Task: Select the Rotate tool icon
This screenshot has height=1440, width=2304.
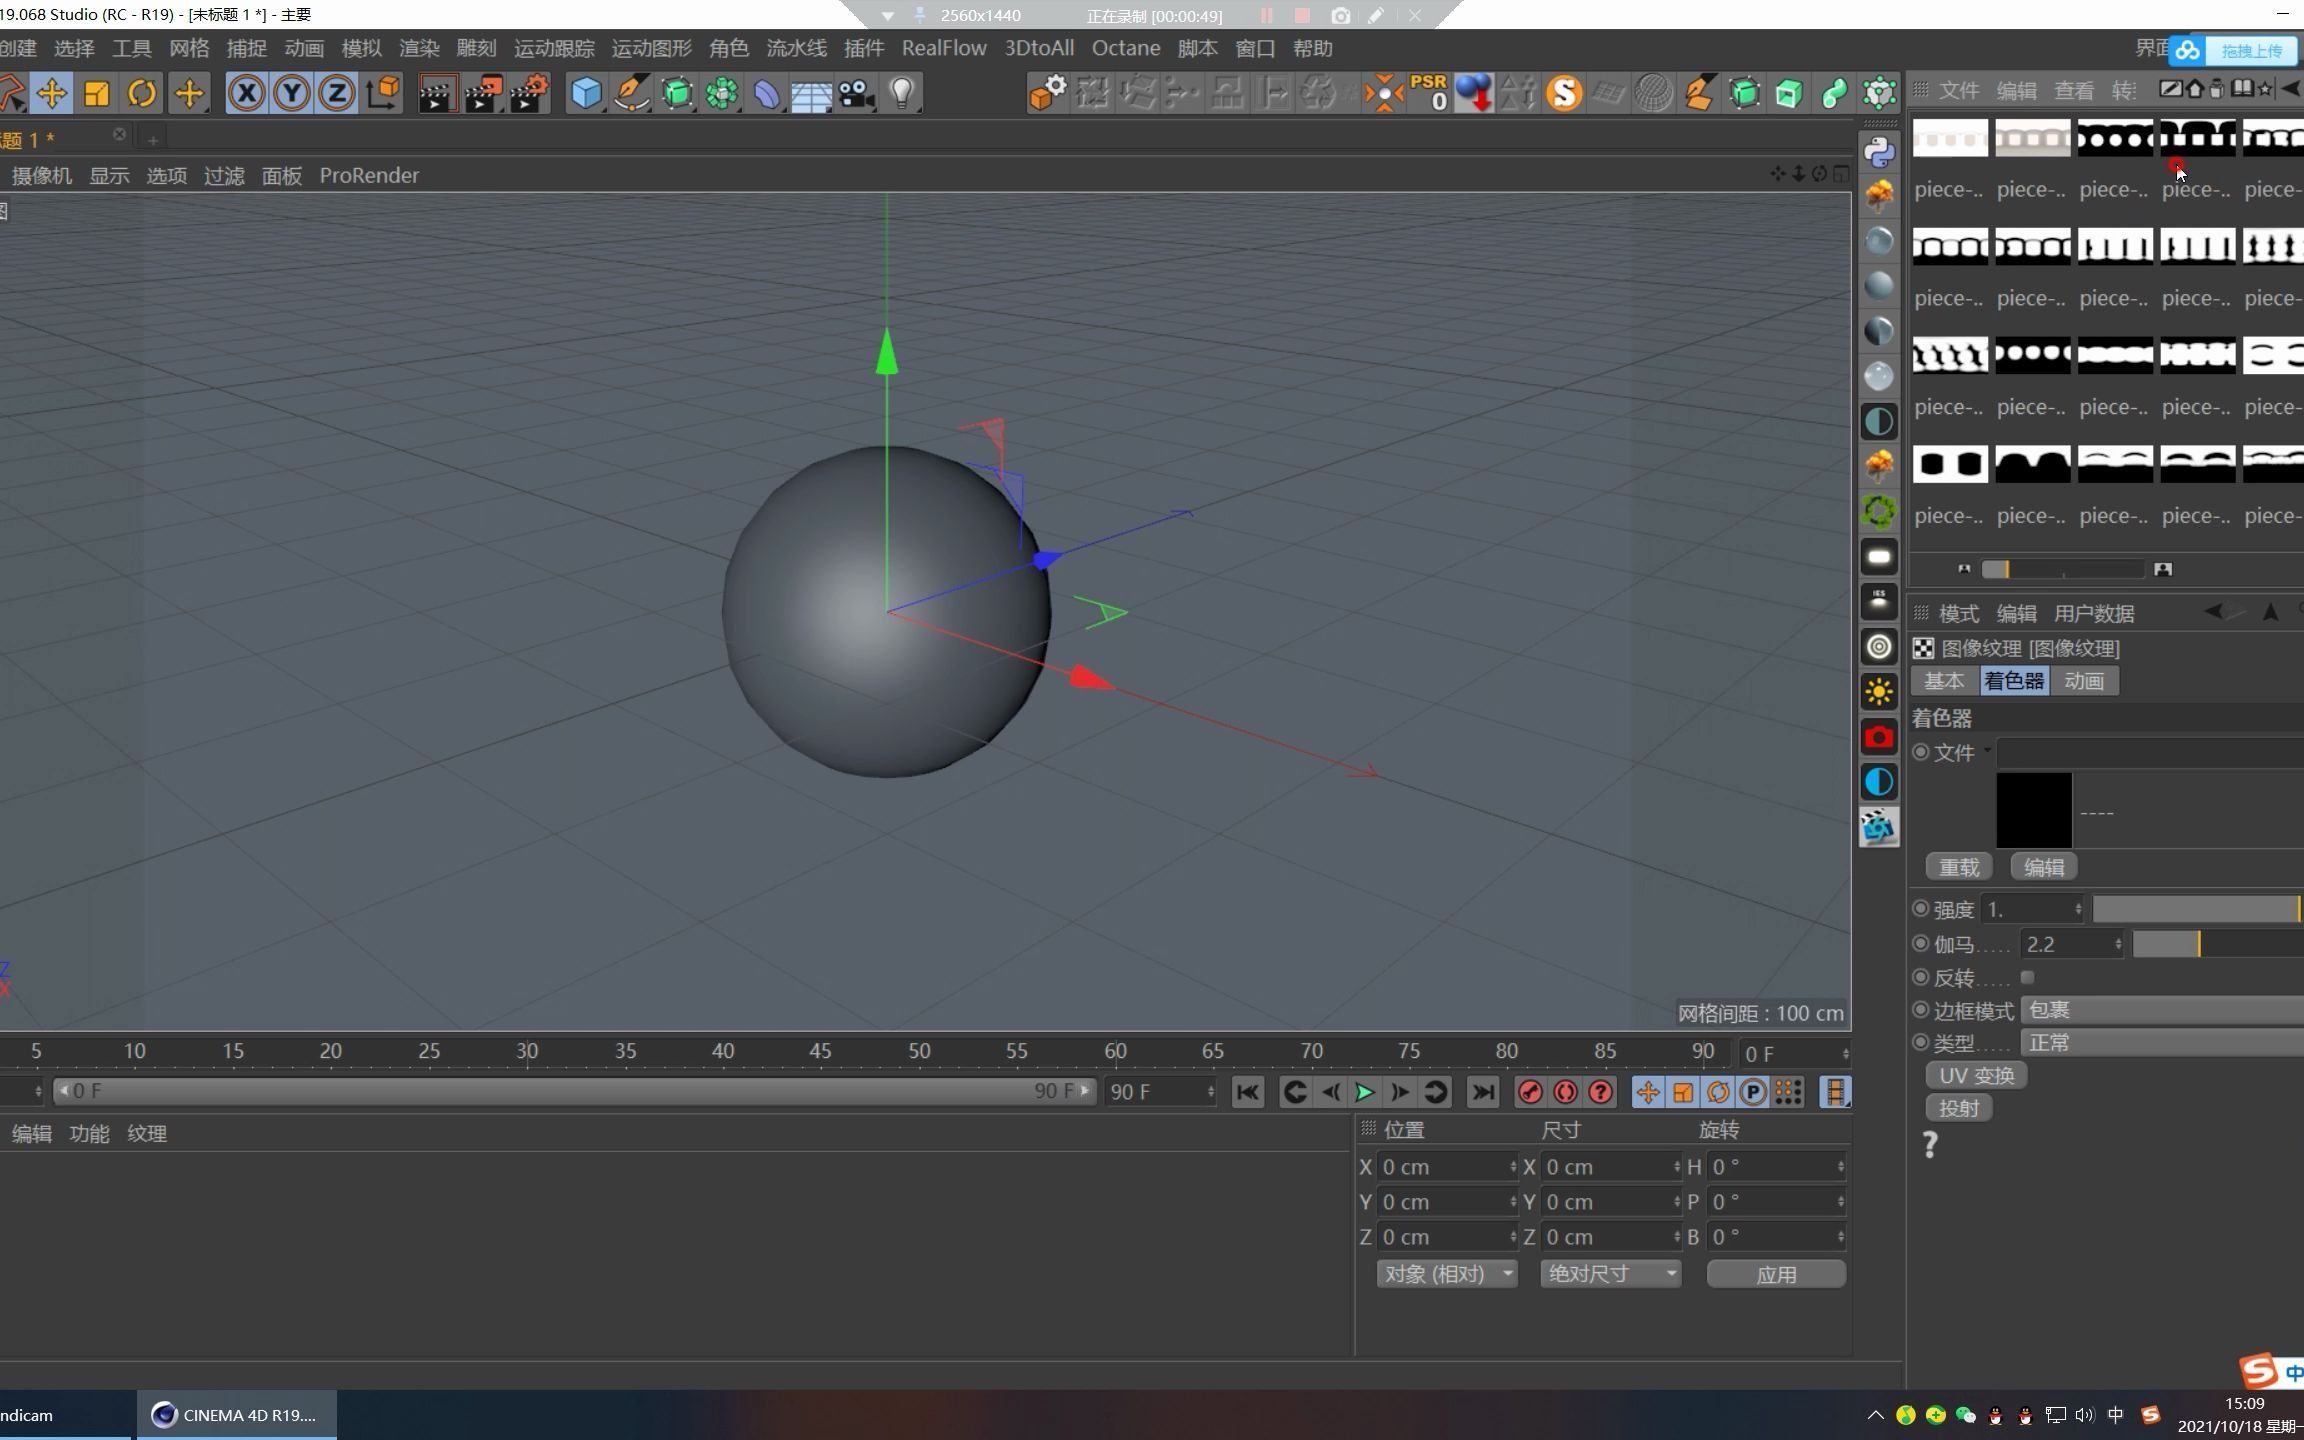Action: (x=142, y=93)
